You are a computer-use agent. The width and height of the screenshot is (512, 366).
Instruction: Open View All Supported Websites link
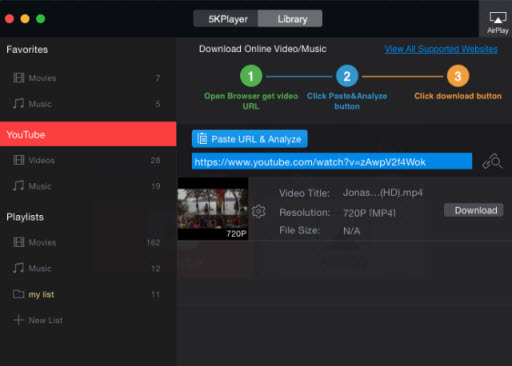point(441,49)
